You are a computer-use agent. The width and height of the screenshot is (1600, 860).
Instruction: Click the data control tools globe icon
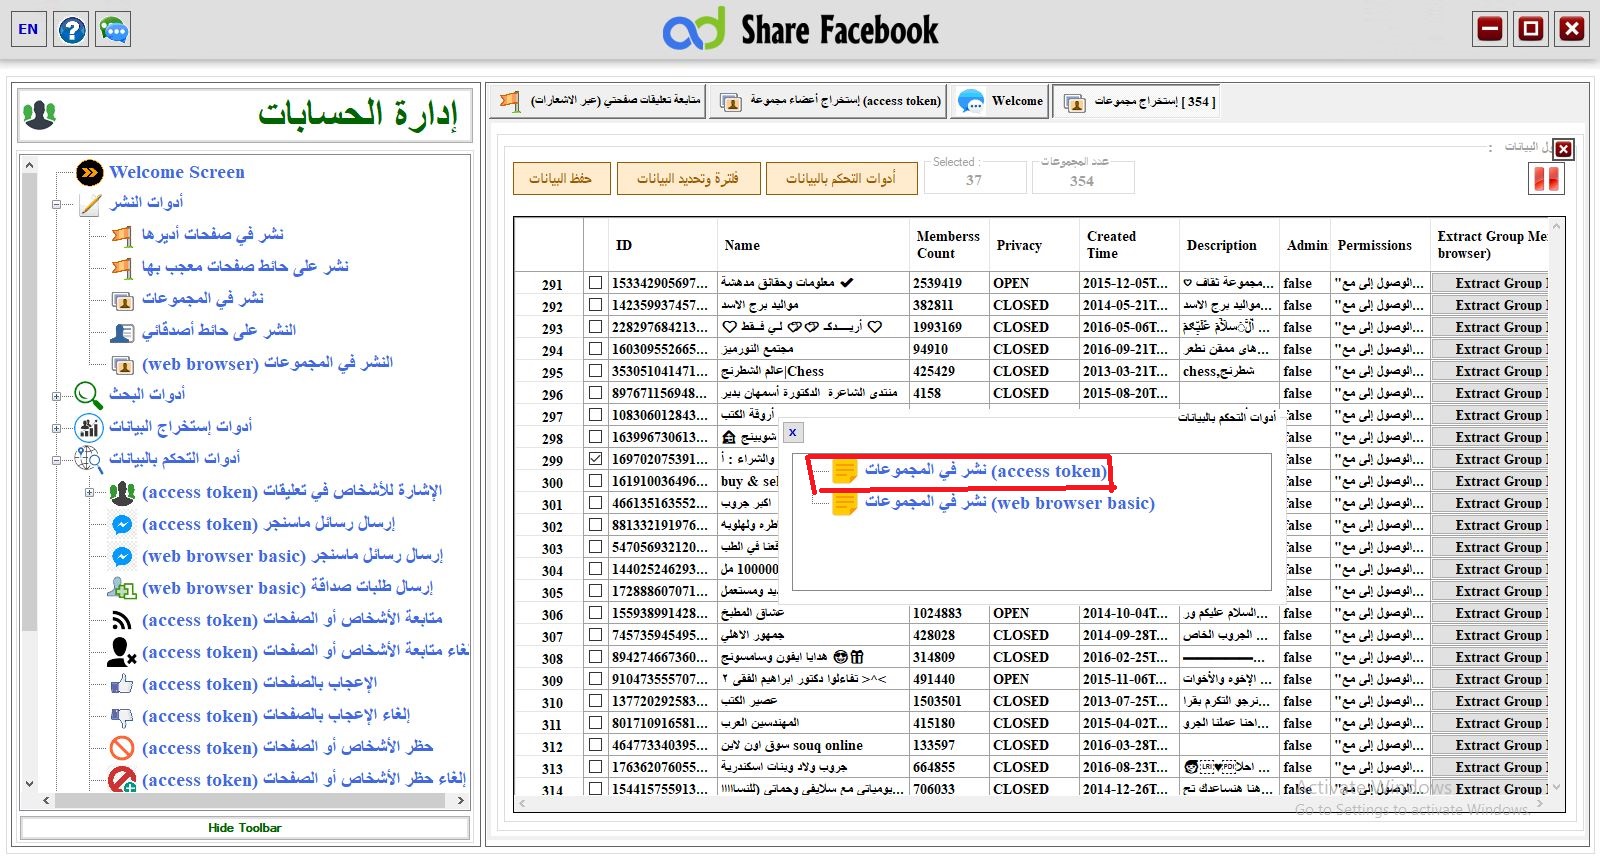89,460
